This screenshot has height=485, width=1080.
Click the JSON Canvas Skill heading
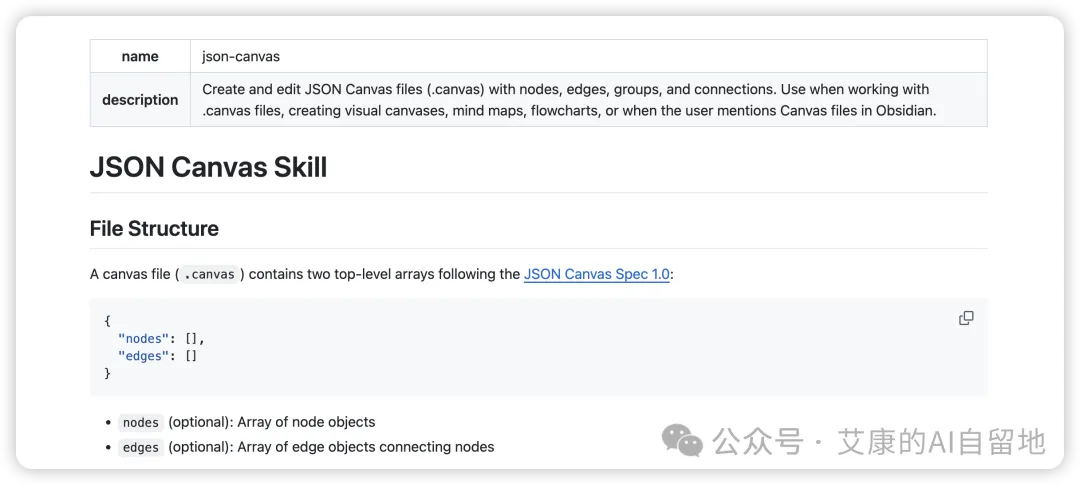[x=208, y=167]
